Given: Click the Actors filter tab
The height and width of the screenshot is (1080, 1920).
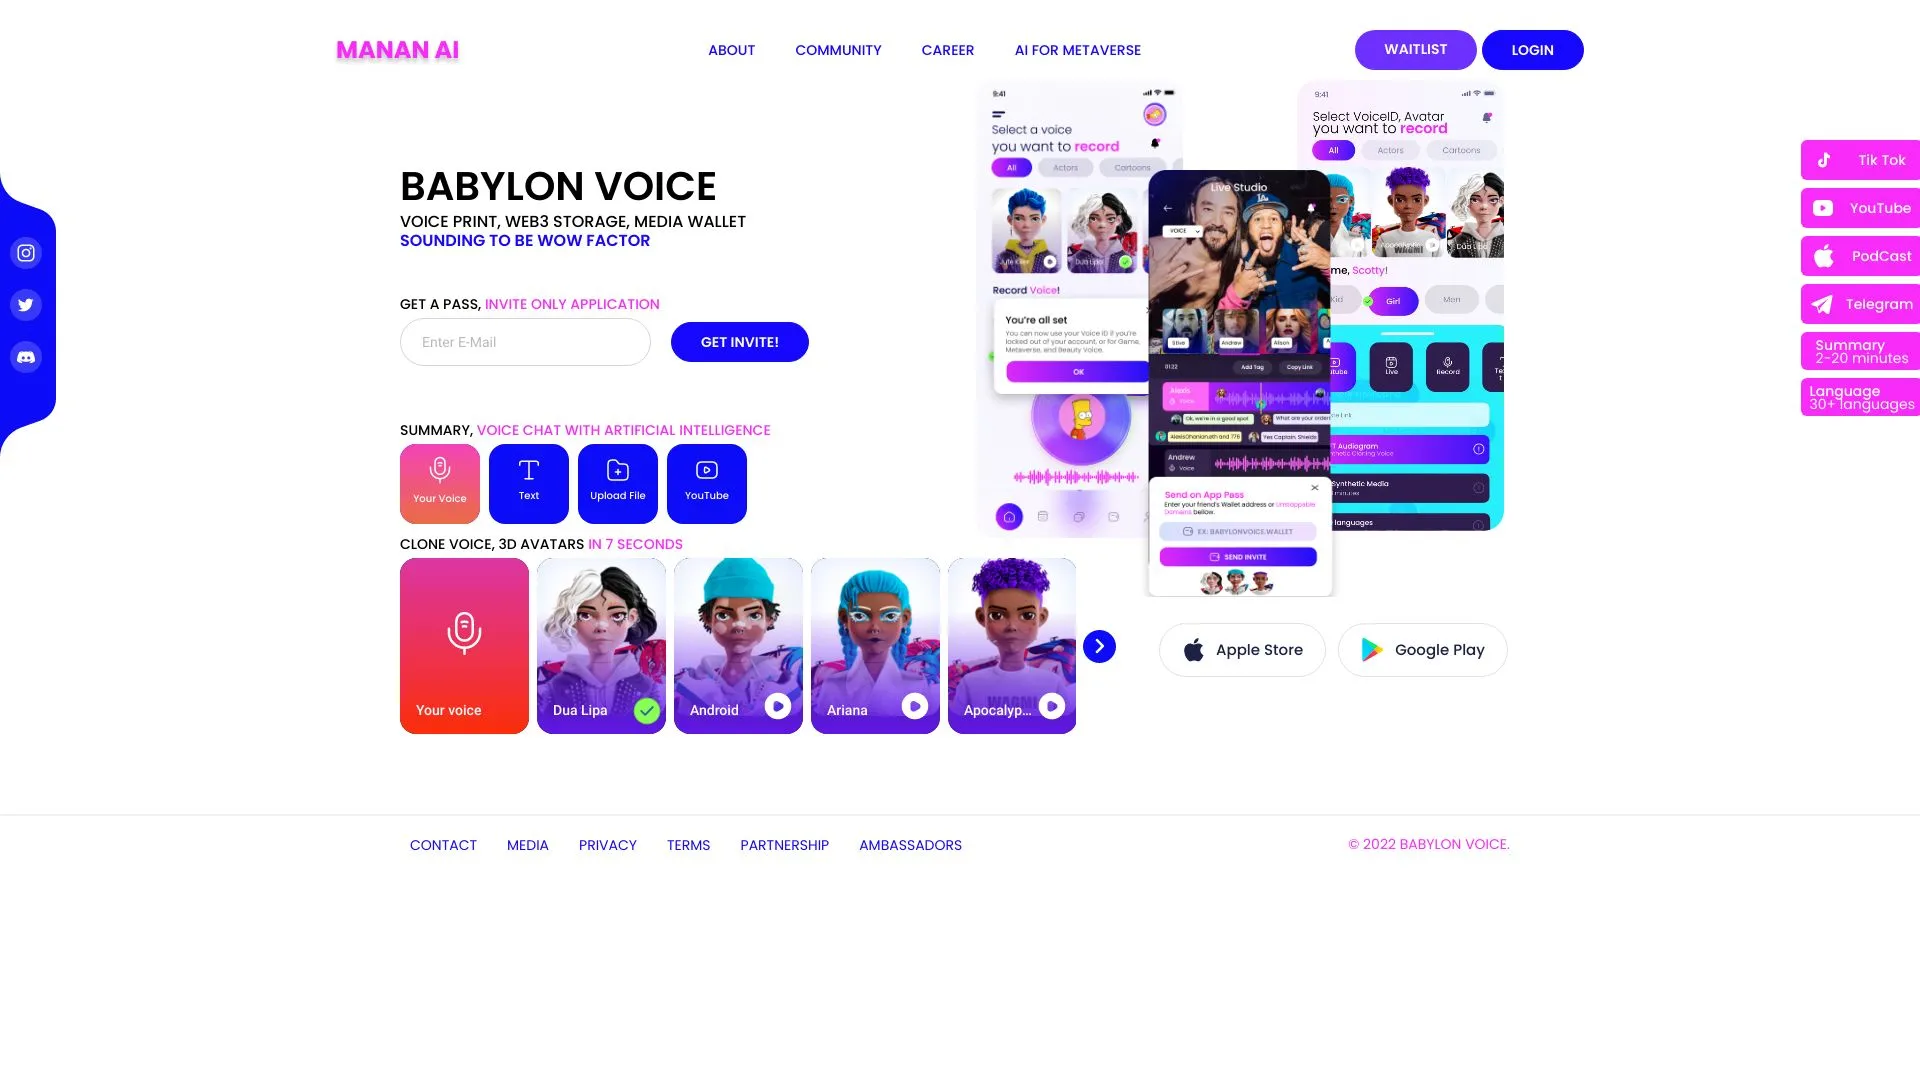Looking at the screenshot, I should coord(1065,167).
